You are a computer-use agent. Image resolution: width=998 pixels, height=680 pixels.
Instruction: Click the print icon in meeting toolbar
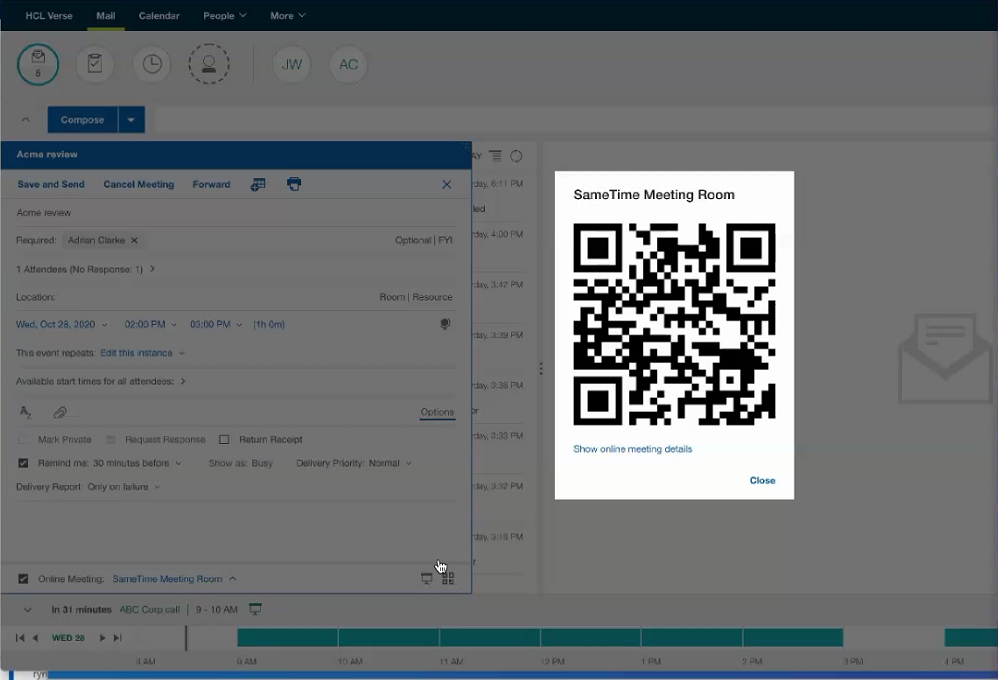[x=294, y=184]
